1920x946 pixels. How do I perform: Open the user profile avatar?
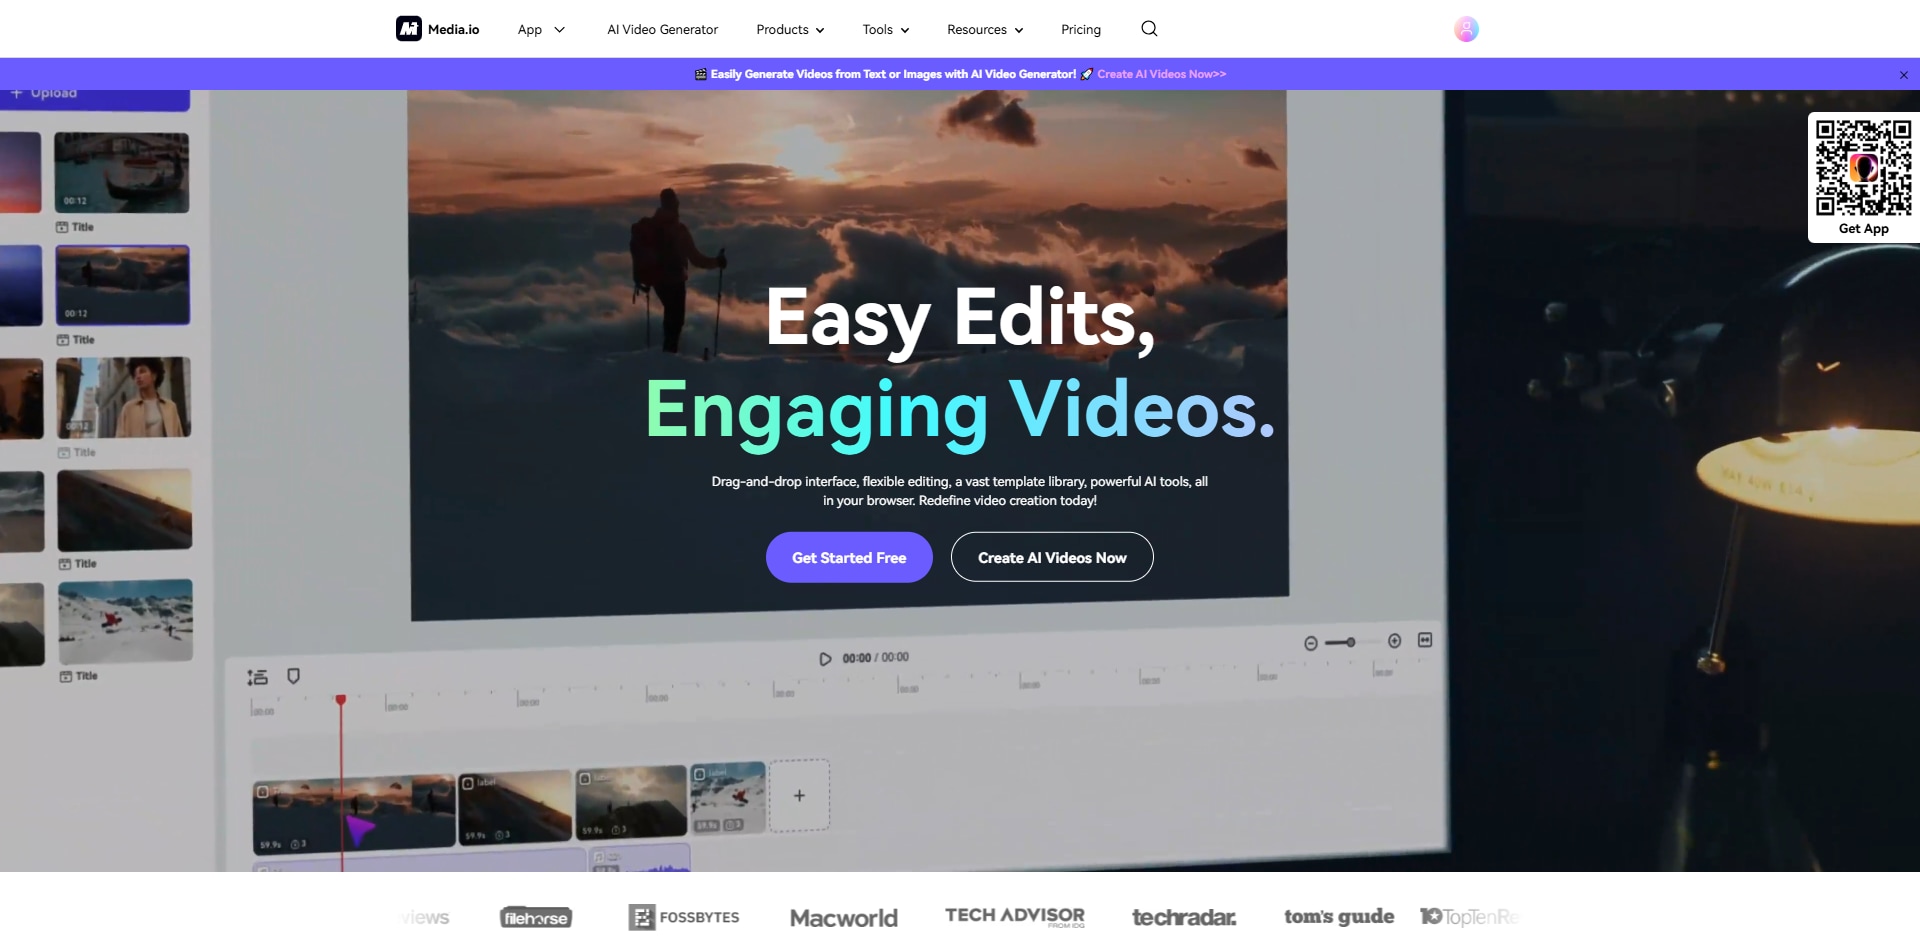(1465, 29)
